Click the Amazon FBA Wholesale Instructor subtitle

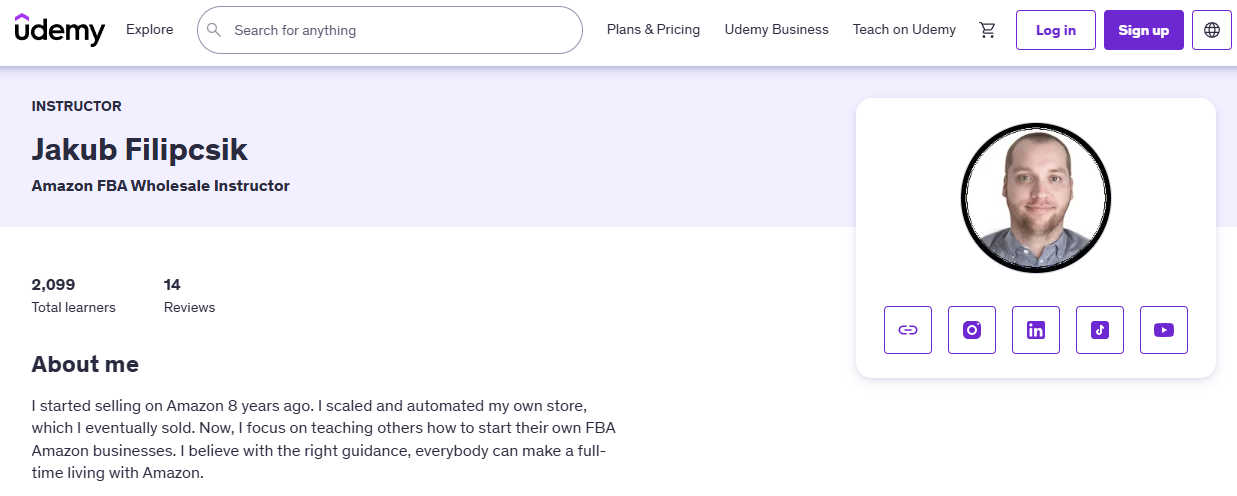(161, 186)
